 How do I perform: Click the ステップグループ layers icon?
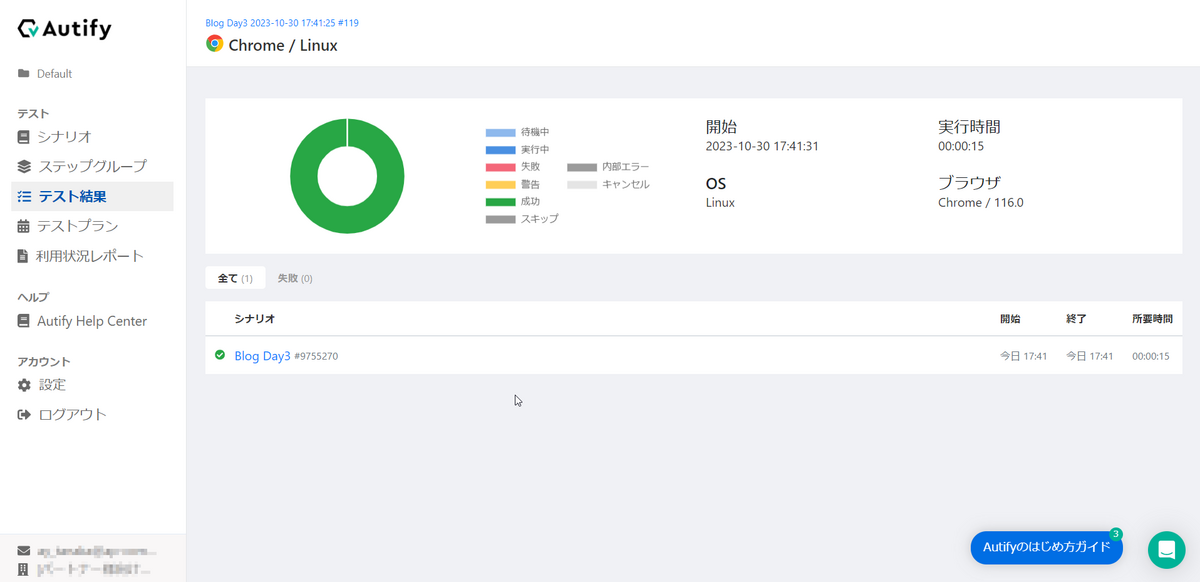coord(24,167)
